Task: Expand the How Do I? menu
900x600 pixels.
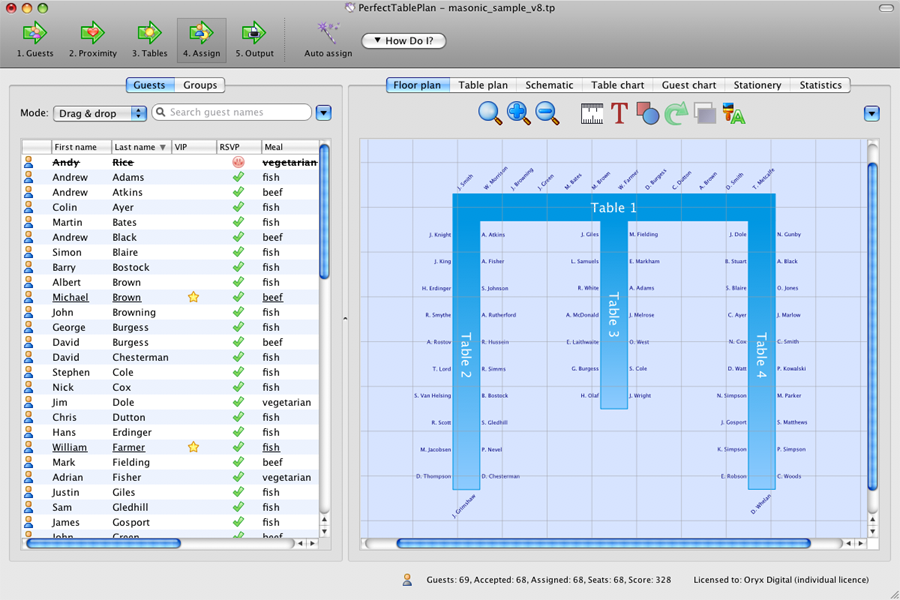Action: tap(403, 41)
